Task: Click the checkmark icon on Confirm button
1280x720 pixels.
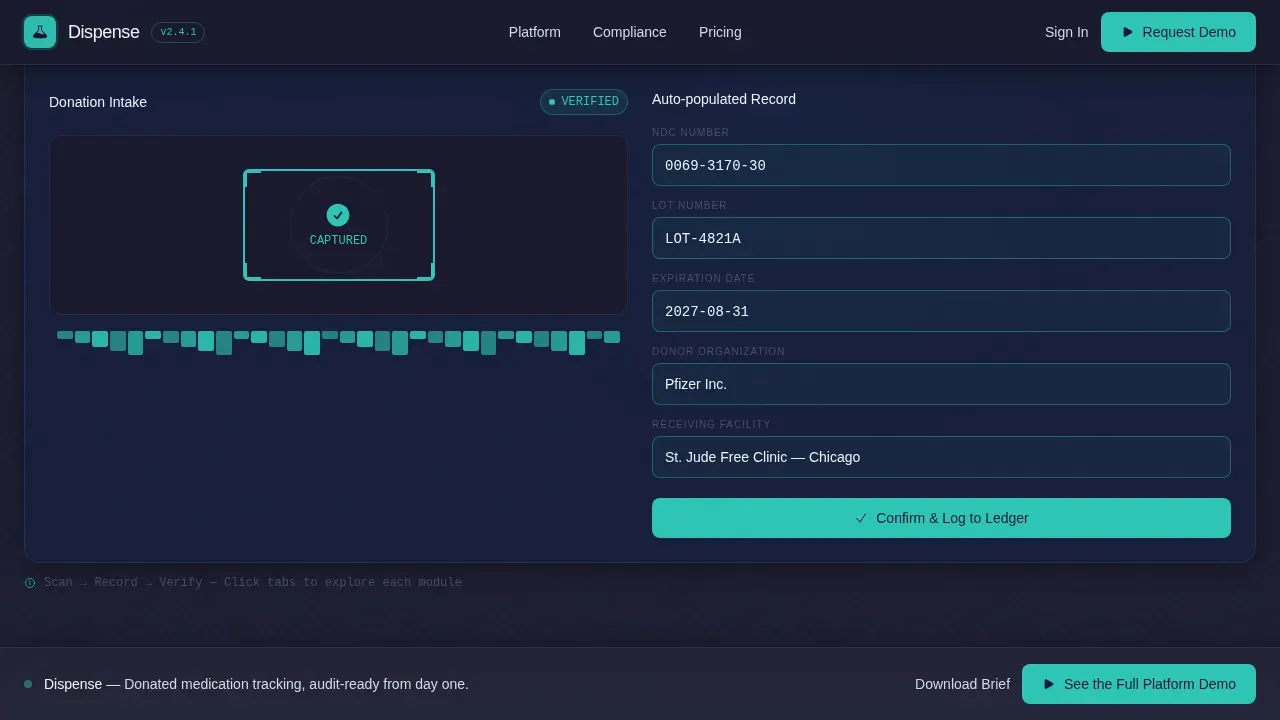Action: tap(861, 518)
